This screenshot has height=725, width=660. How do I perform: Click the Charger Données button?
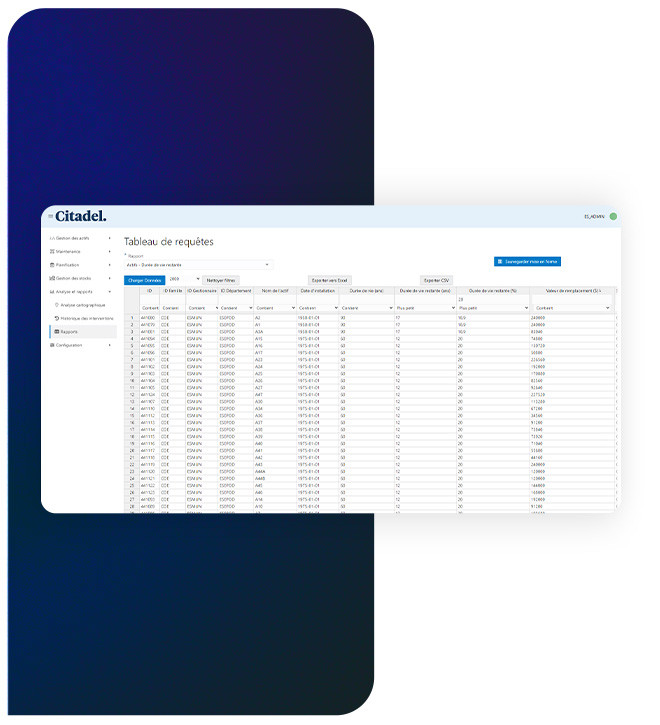point(144,280)
